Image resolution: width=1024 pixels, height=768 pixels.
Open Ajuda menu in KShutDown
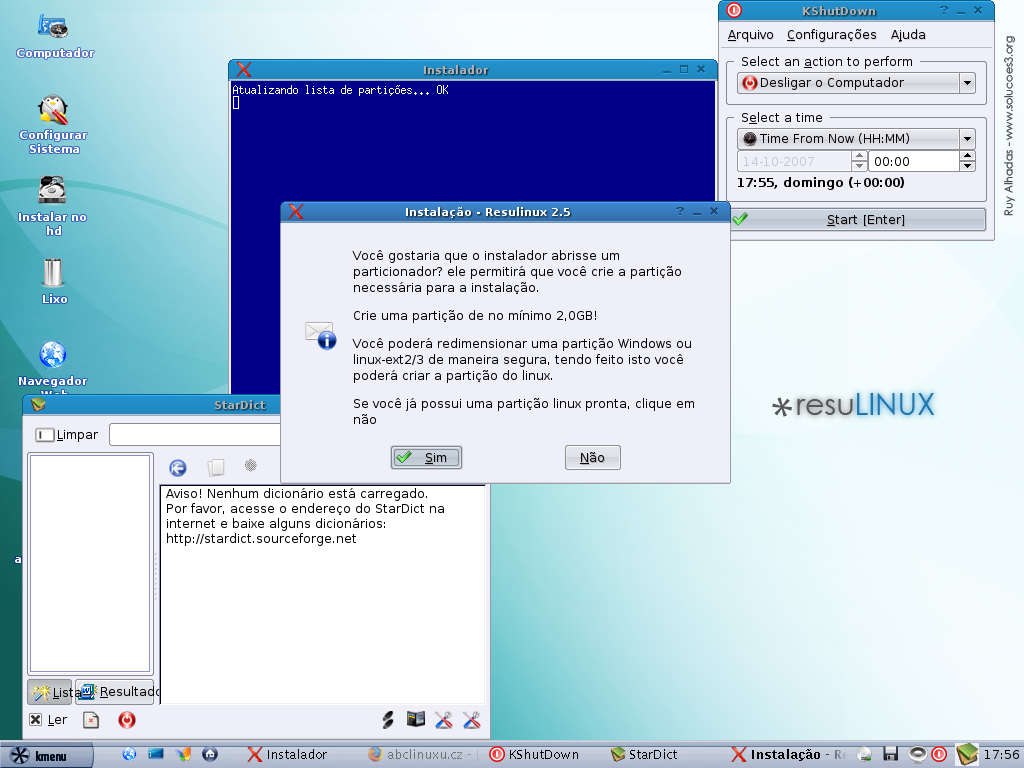coord(908,35)
